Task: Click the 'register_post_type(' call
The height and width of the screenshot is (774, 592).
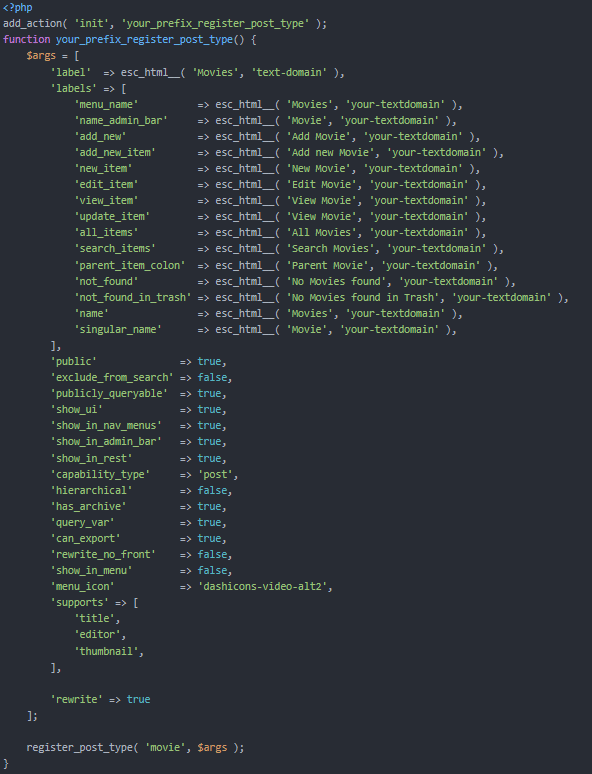Action: point(82,747)
